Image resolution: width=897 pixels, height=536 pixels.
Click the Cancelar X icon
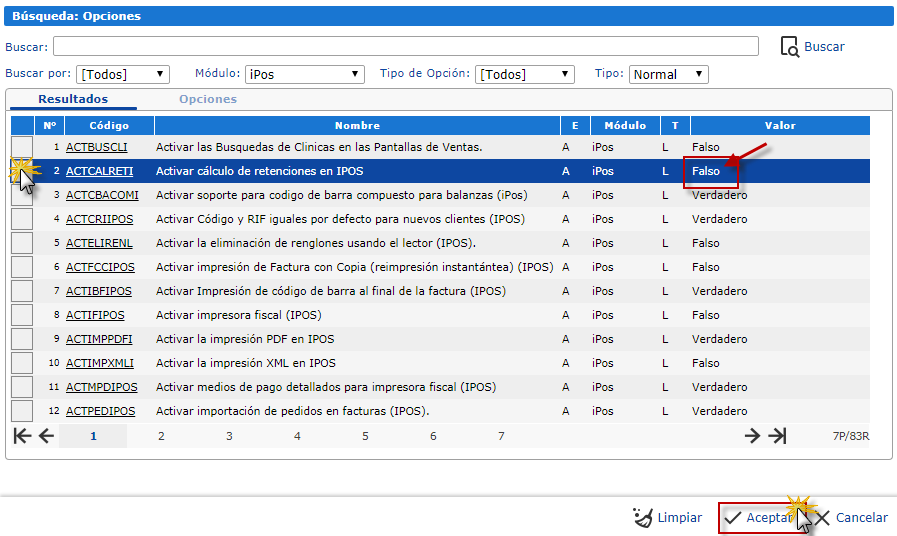coord(822,518)
